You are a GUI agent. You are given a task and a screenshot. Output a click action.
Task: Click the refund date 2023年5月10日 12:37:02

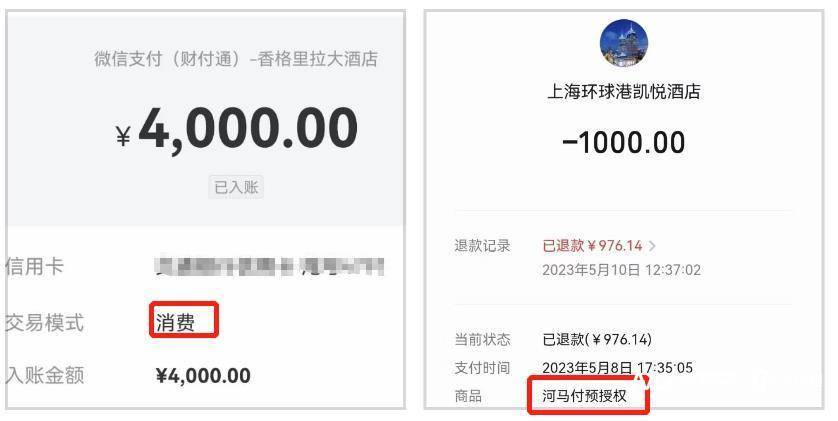622,270
